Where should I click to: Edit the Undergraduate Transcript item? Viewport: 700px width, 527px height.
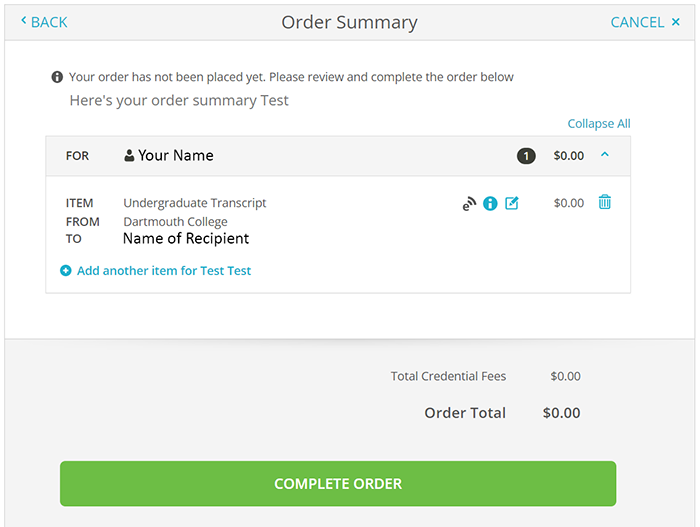(x=512, y=204)
